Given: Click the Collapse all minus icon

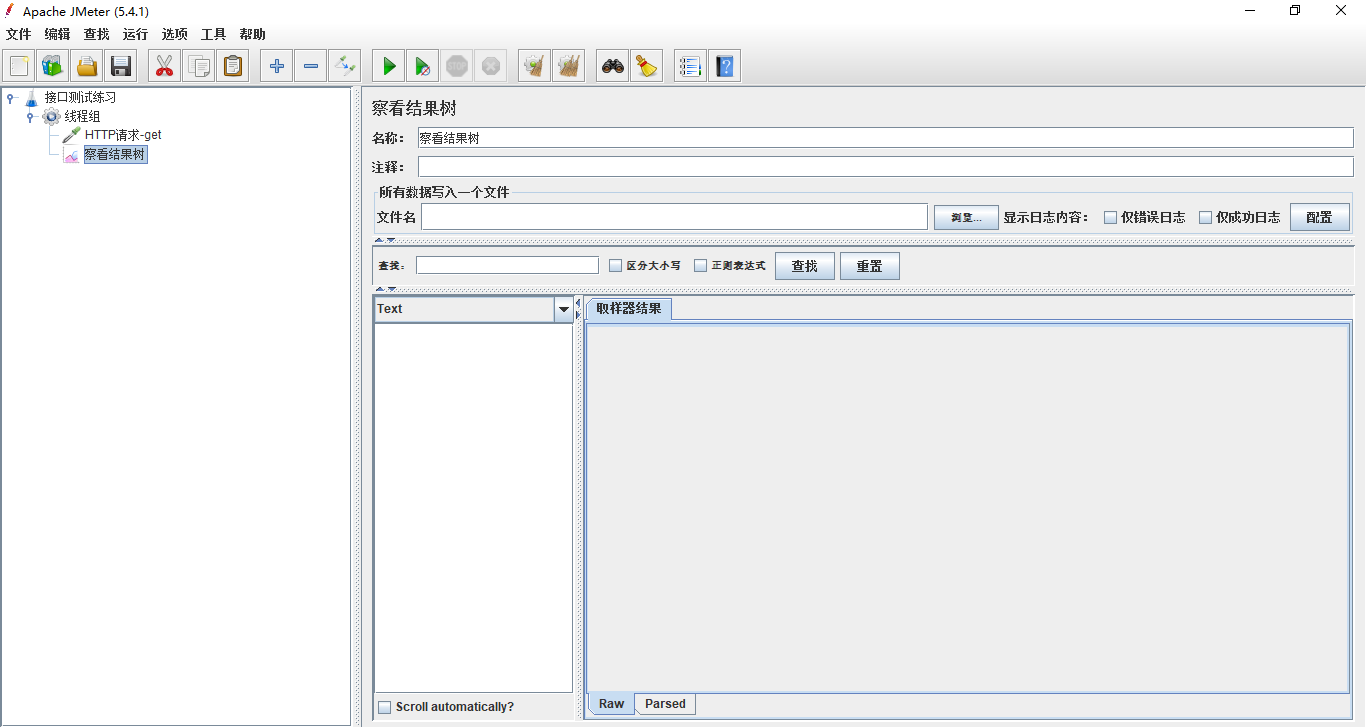Looking at the screenshot, I should point(311,66).
